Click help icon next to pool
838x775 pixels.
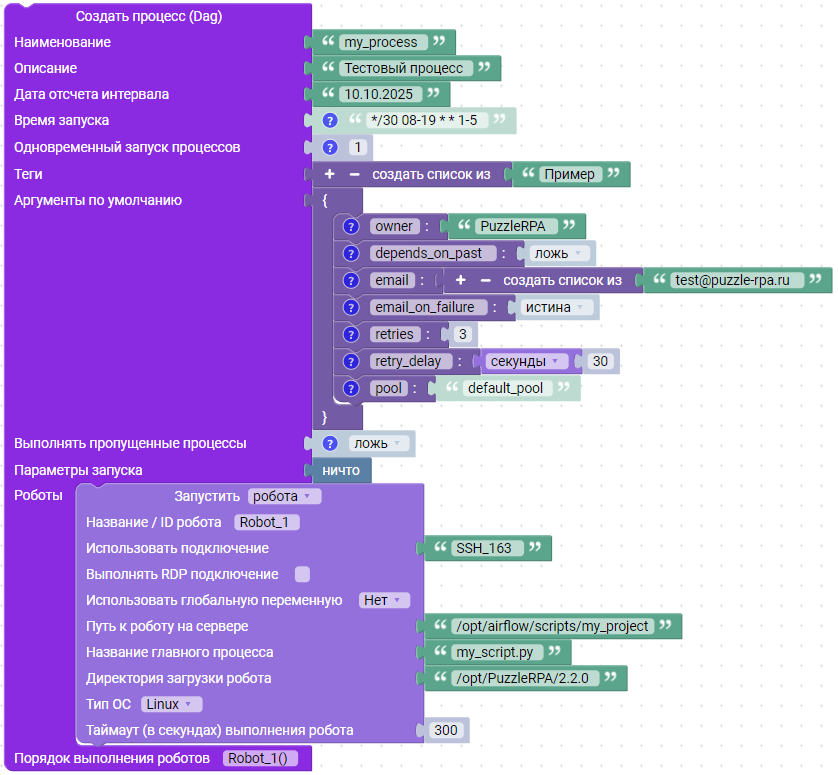click(350, 389)
